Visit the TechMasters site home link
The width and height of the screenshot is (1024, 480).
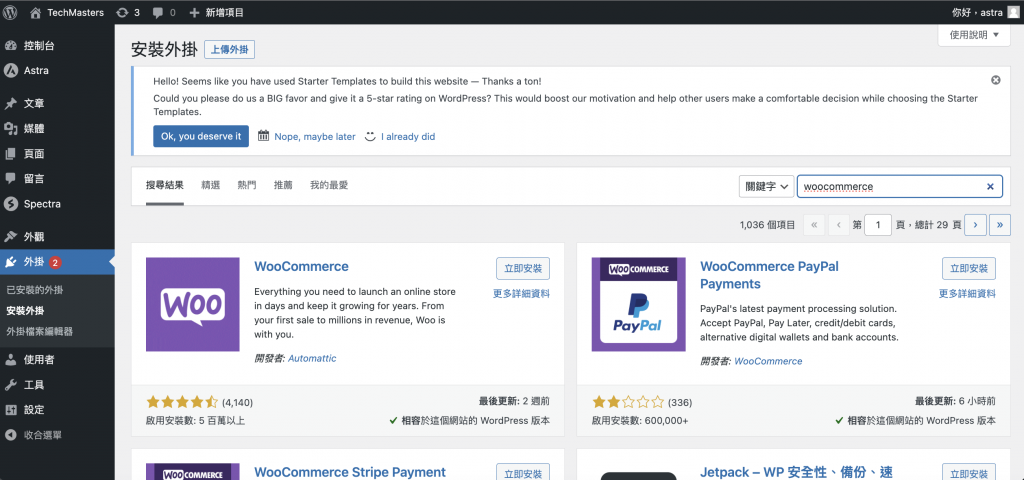pyautogui.click(x=67, y=12)
